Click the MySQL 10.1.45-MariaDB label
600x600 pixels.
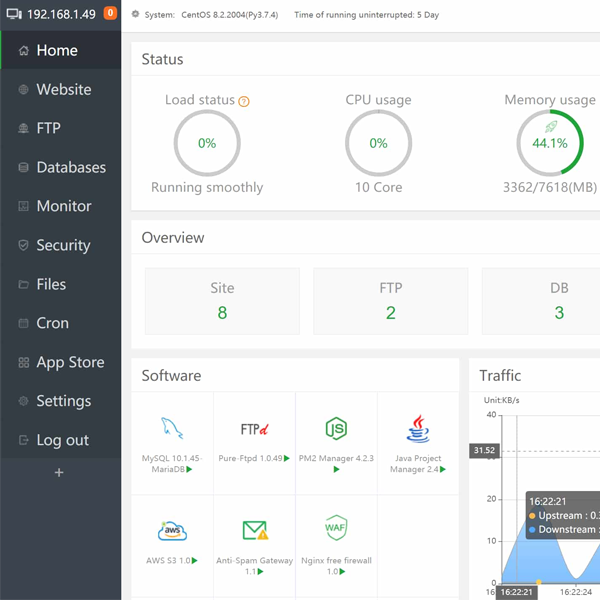pyautogui.click(x=172, y=463)
